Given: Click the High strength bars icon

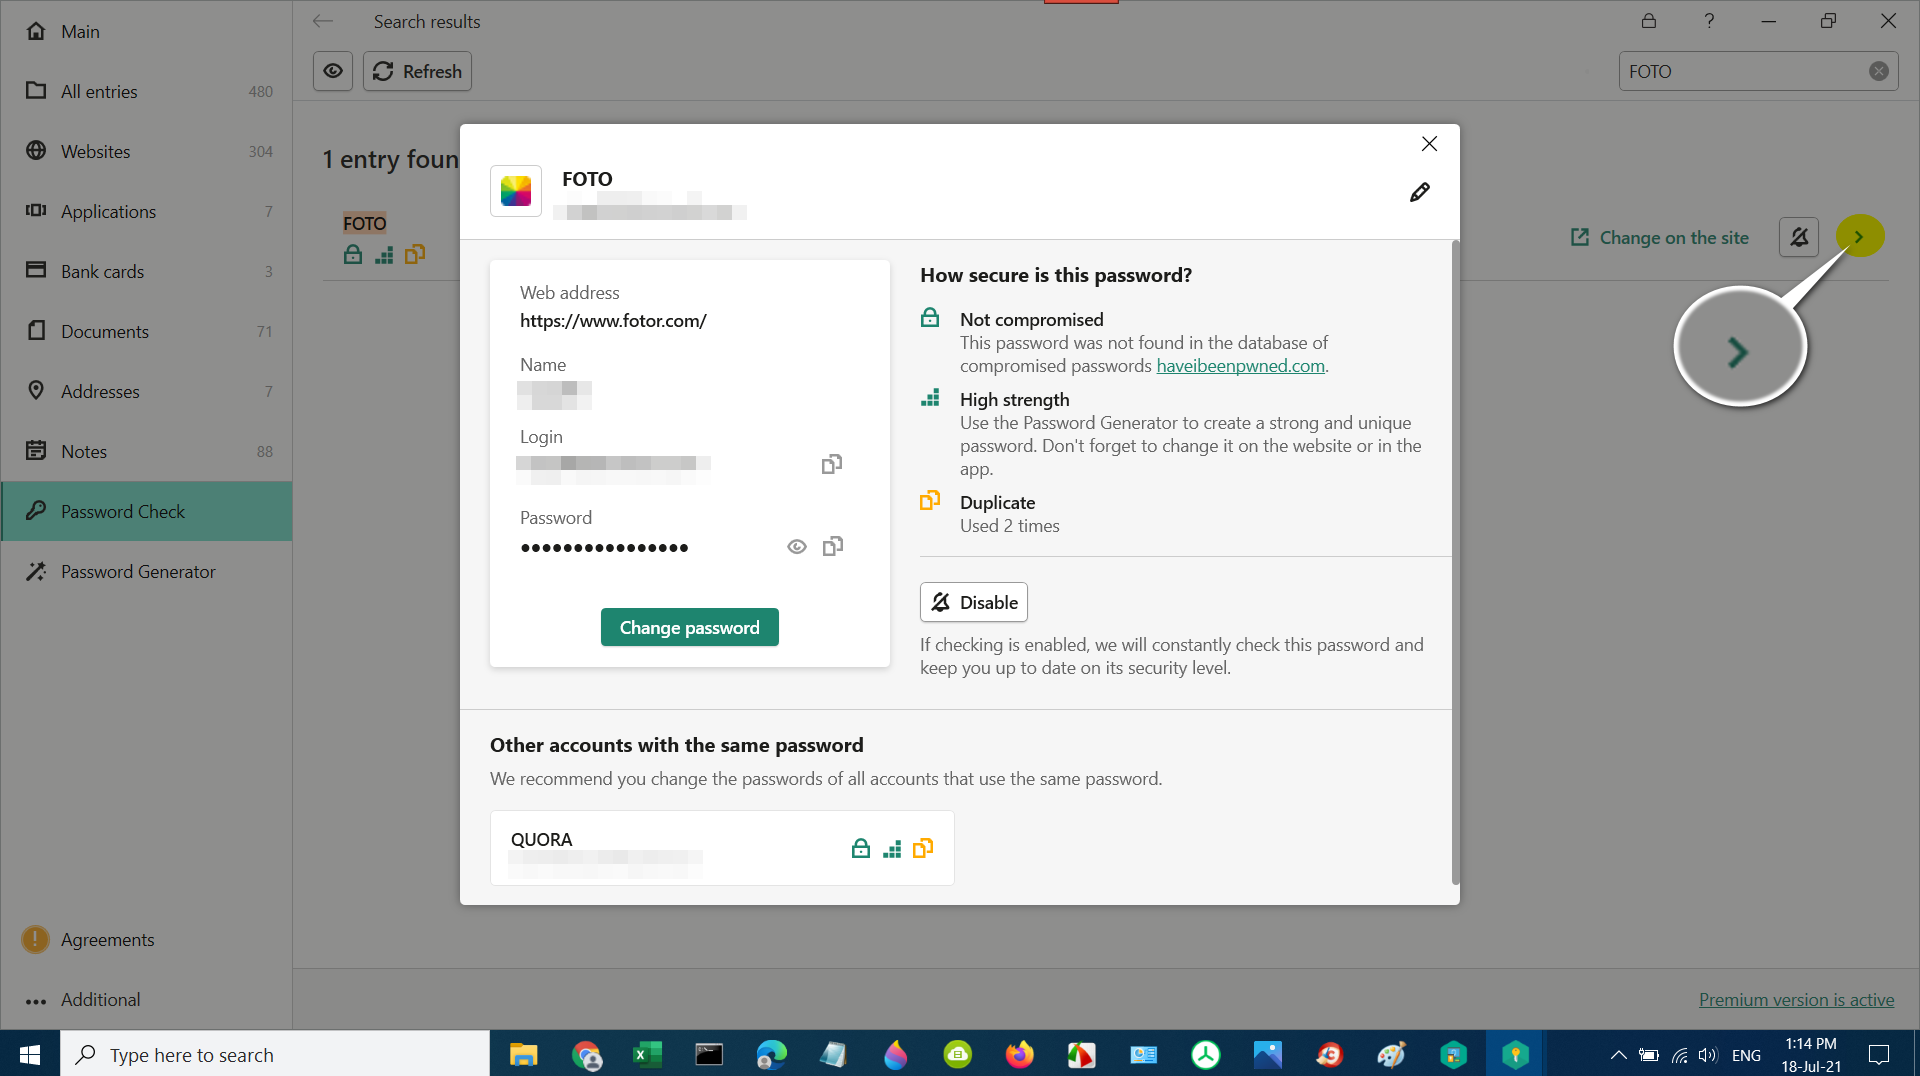Looking at the screenshot, I should tap(930, 398).
